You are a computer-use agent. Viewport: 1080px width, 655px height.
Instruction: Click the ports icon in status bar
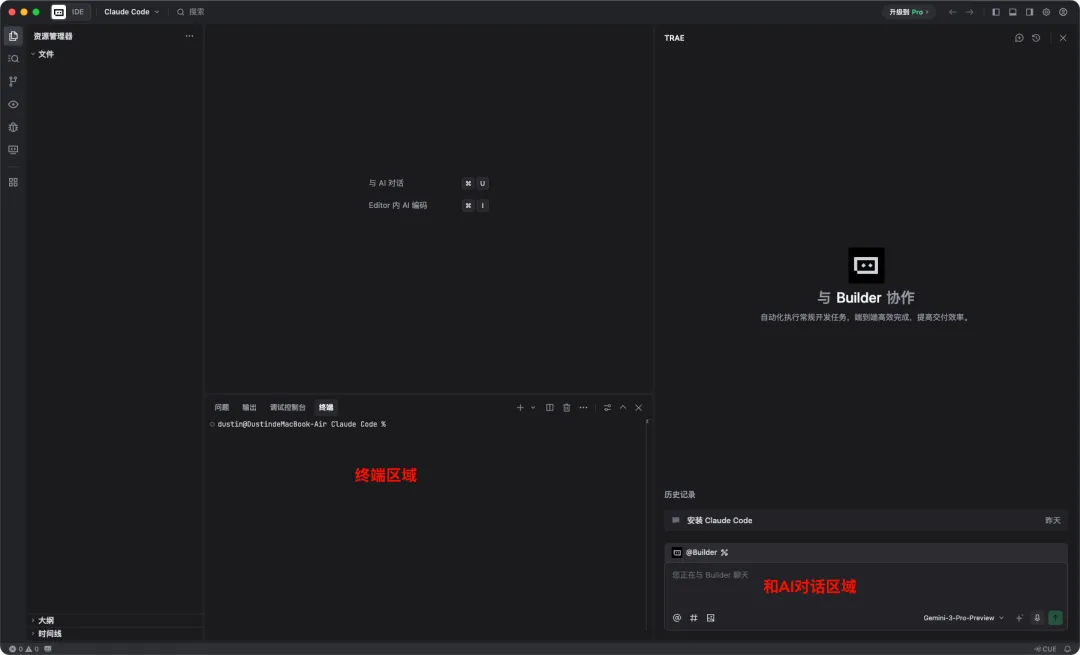click(x=48, y=649)
